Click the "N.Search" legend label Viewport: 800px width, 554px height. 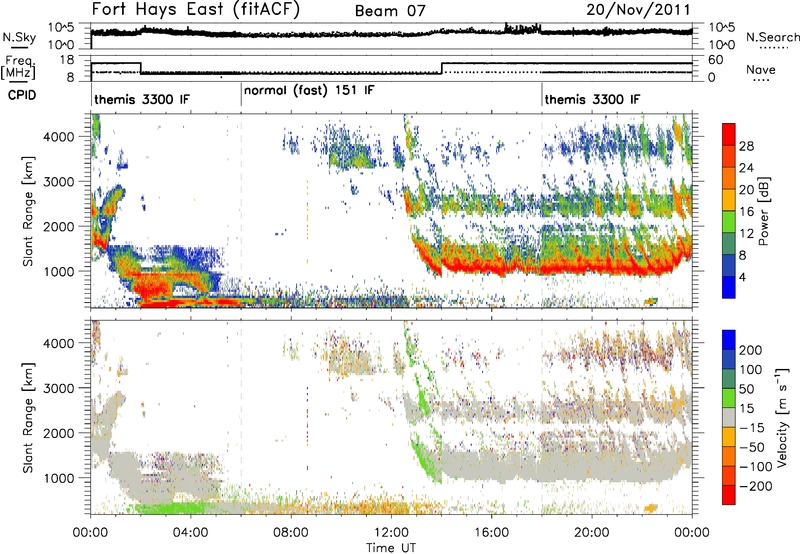(x=773, y=37)
